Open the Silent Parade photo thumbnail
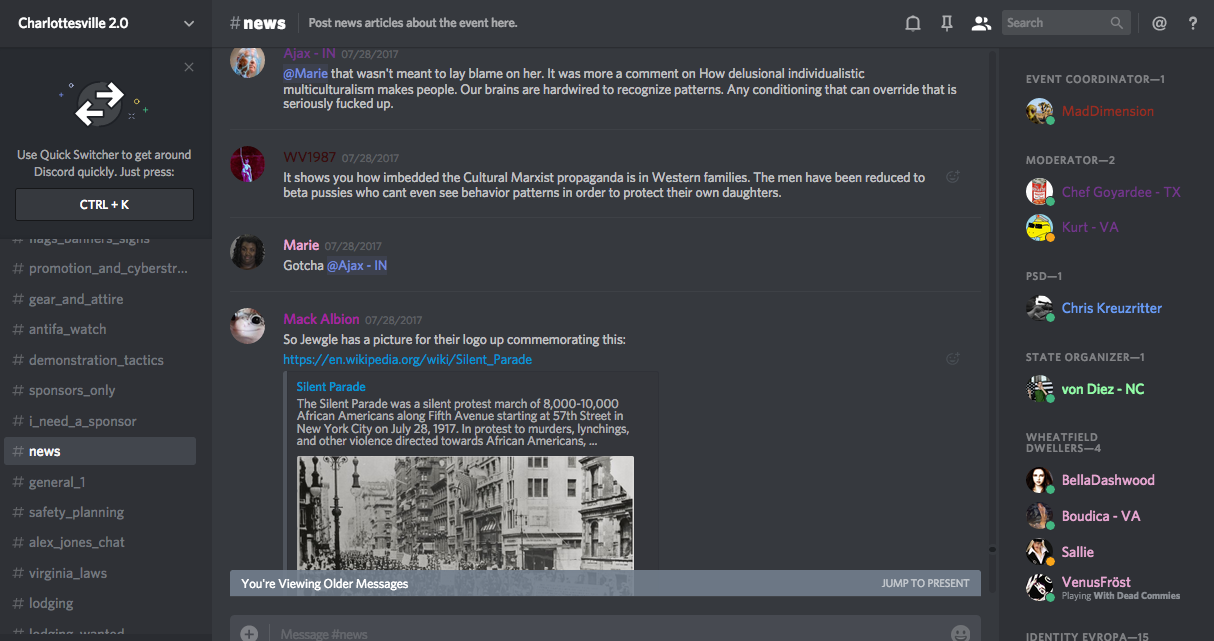Image resolution: width=1214 pixels, height=641 pixels. pyautogui.click(x=465, y=512)
